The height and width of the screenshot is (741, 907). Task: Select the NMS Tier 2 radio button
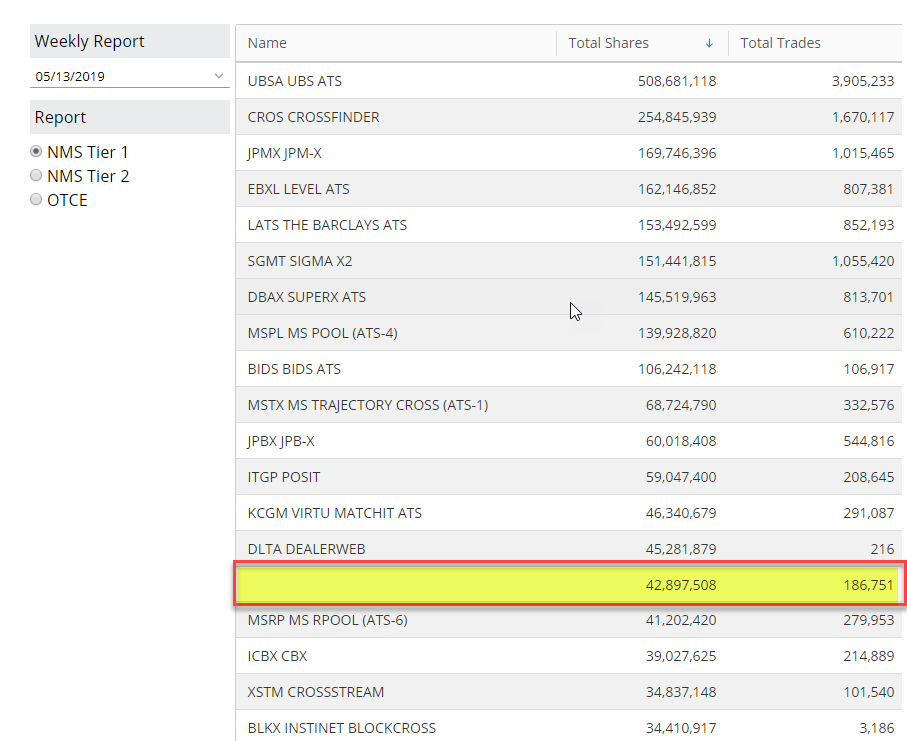tap(37, 176)
